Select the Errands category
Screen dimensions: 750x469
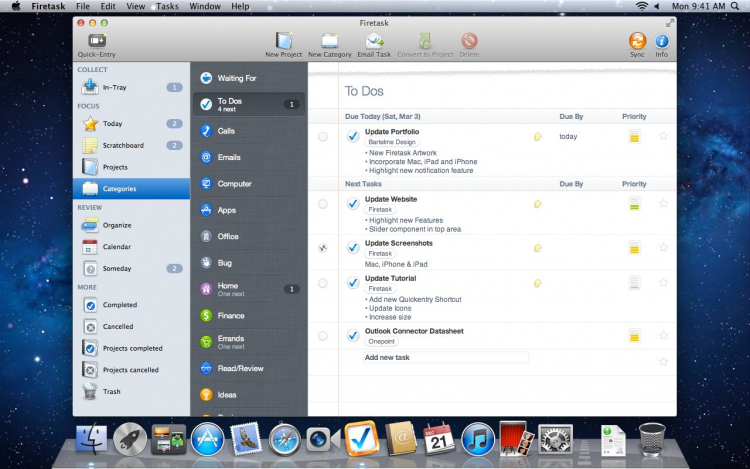pos(249,342)
